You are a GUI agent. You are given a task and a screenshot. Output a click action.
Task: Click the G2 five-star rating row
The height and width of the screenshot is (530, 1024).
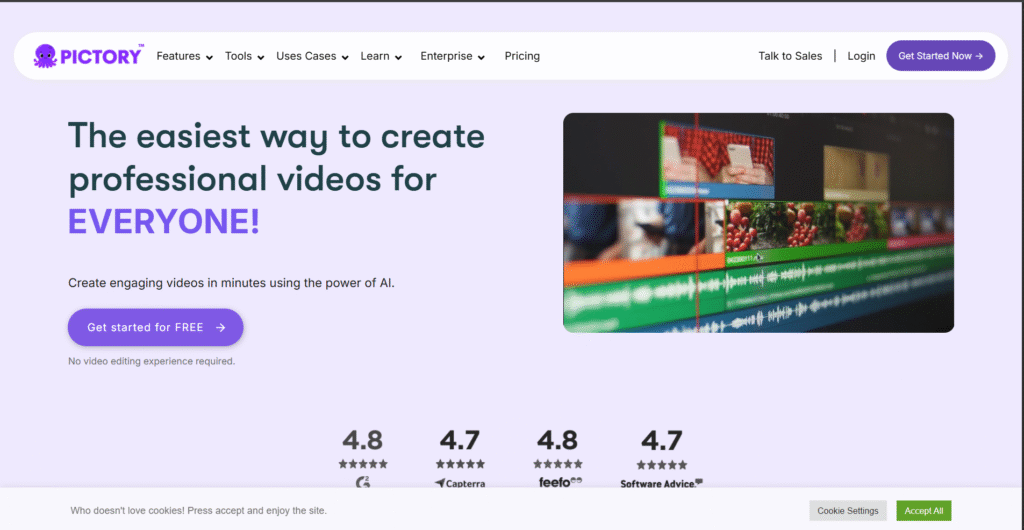(x=363, y=464)
